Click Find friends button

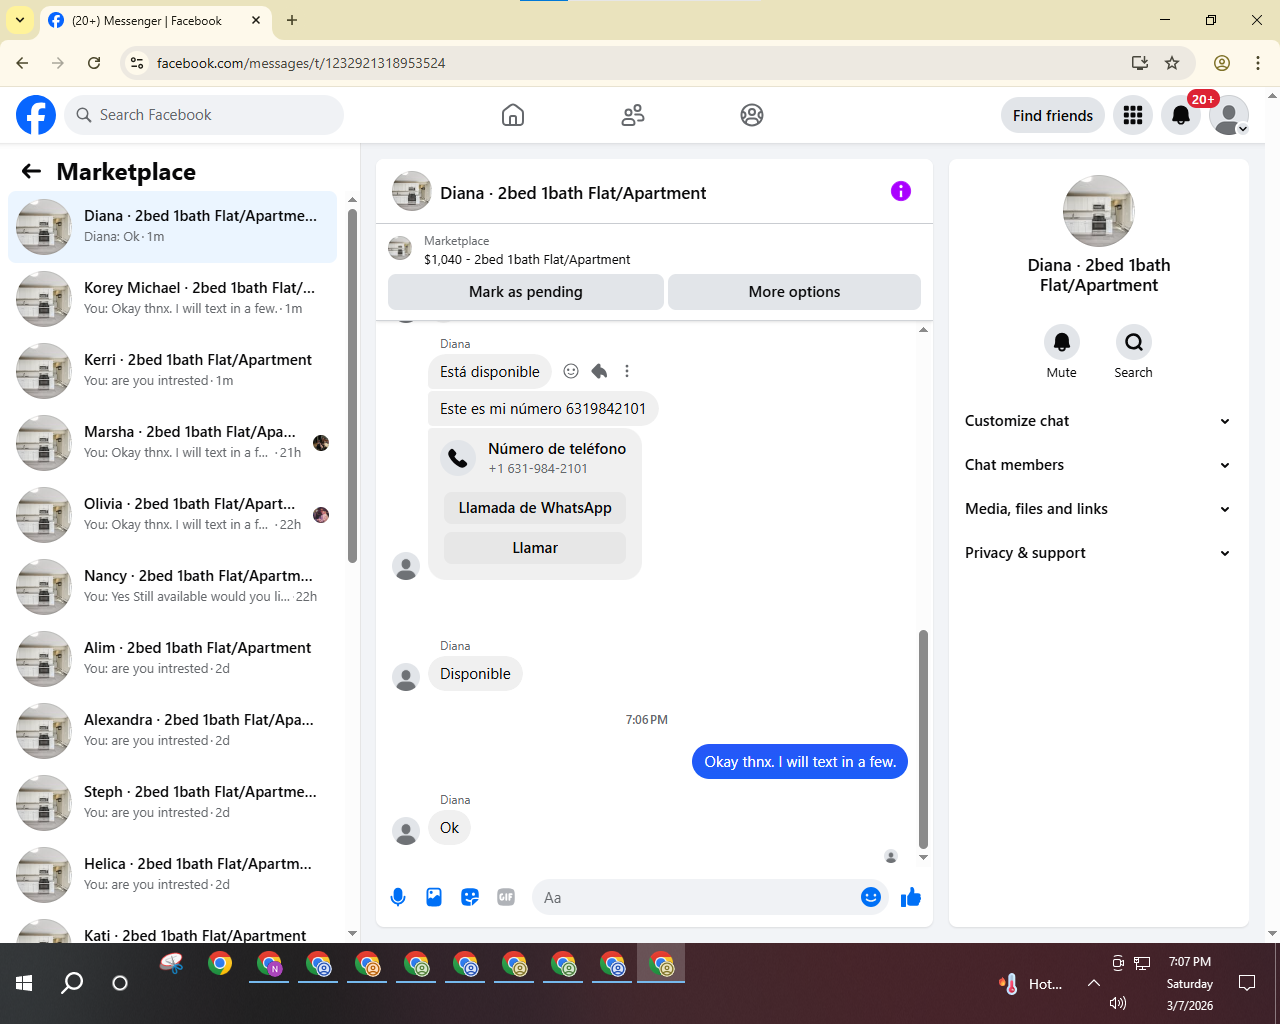(x=1053, y=115)
